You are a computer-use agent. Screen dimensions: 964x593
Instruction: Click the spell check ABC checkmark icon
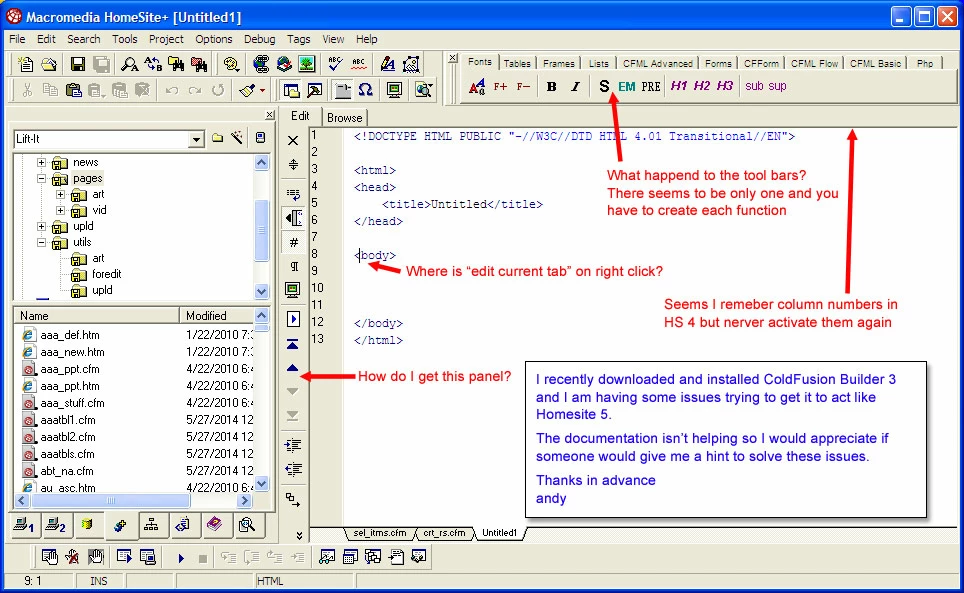coord(335,64)
